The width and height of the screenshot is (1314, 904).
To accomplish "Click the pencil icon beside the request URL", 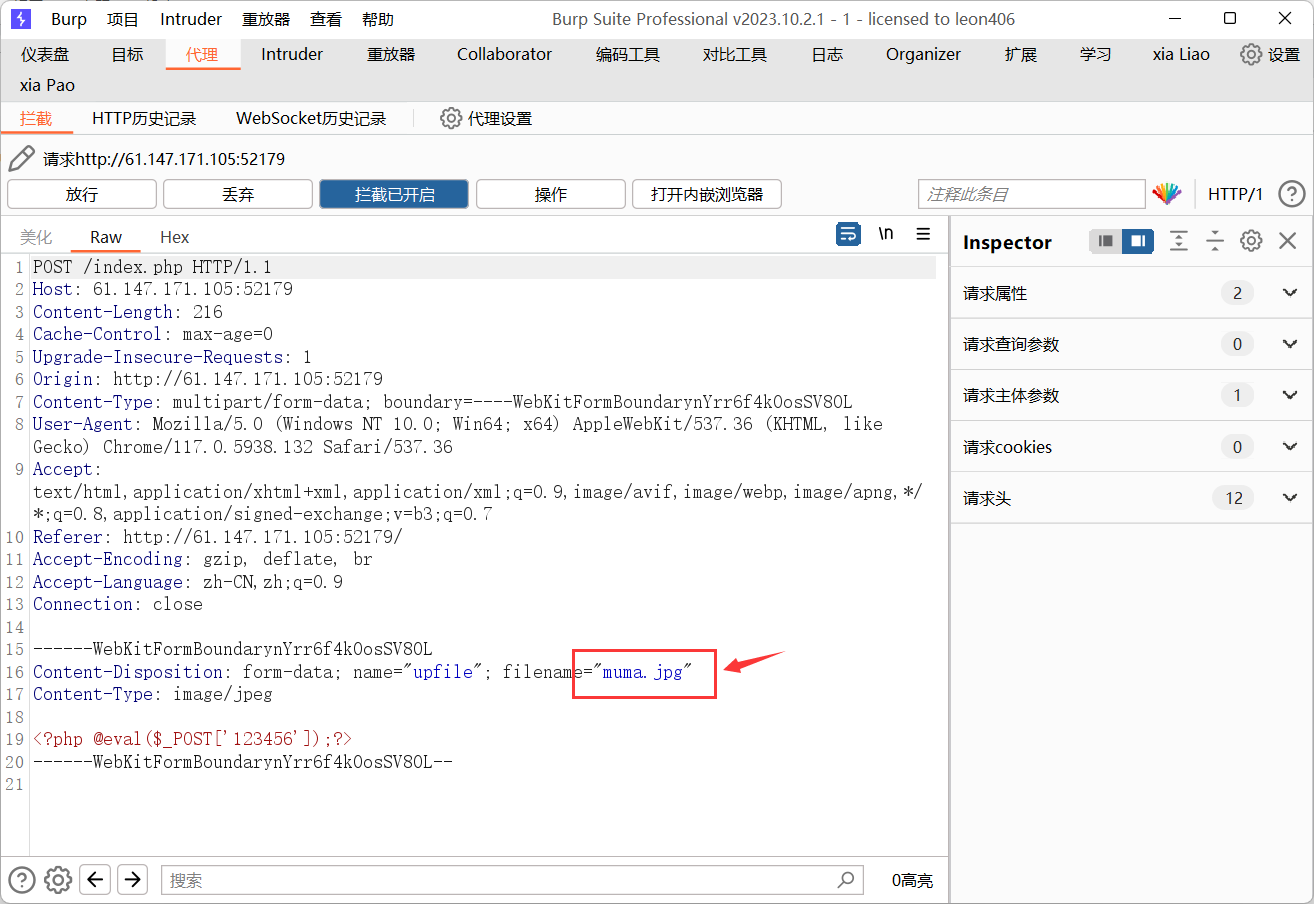I will tap(21, 159).
